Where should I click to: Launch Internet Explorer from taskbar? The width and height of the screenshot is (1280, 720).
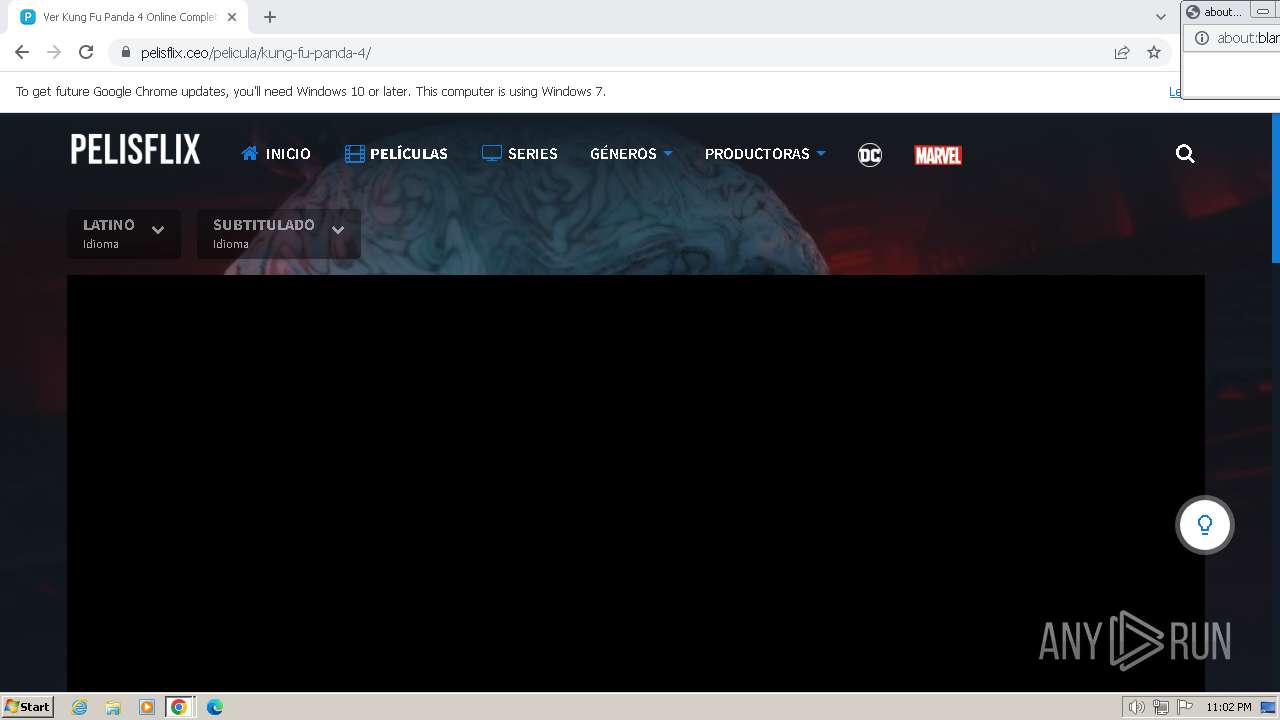coord(80,707)
